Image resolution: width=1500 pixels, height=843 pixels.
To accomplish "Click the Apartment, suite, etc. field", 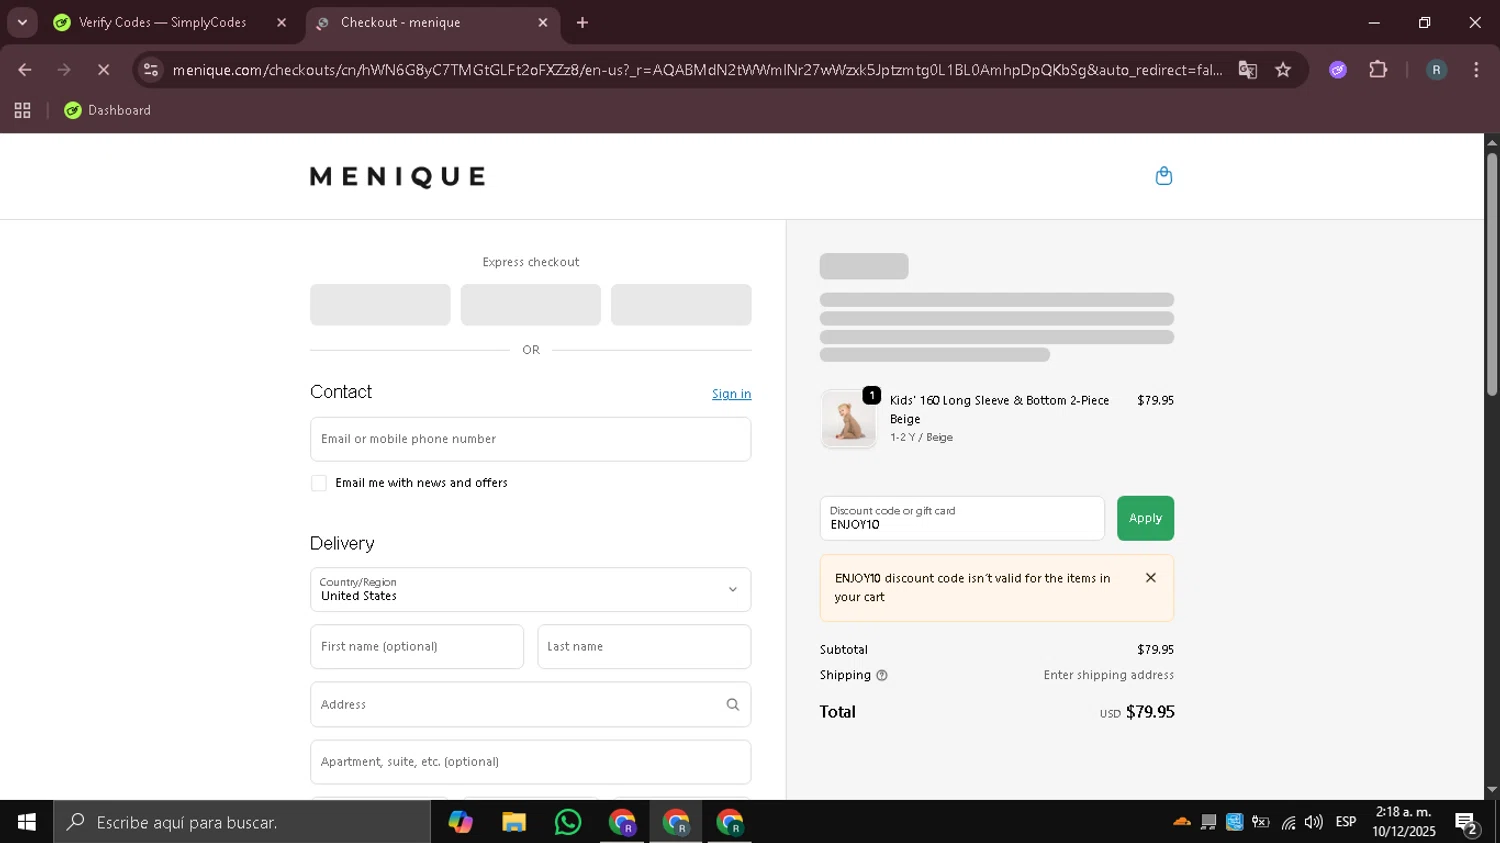I will [530, 762].
